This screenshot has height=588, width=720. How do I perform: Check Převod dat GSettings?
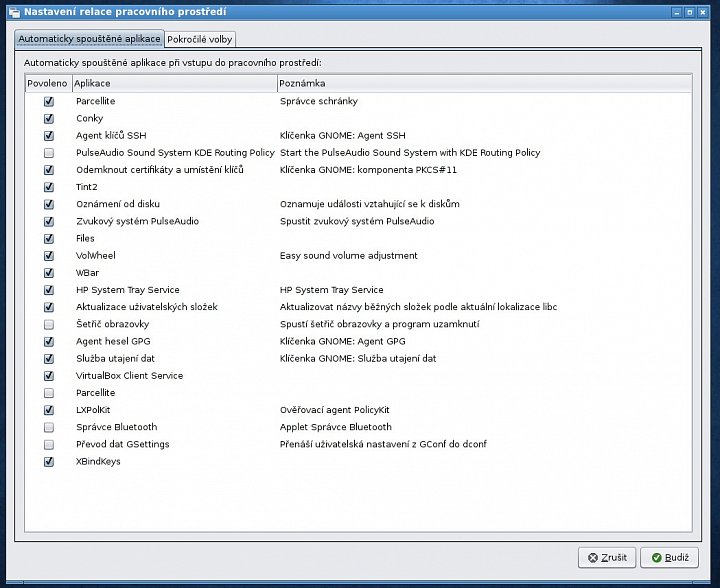49,444
